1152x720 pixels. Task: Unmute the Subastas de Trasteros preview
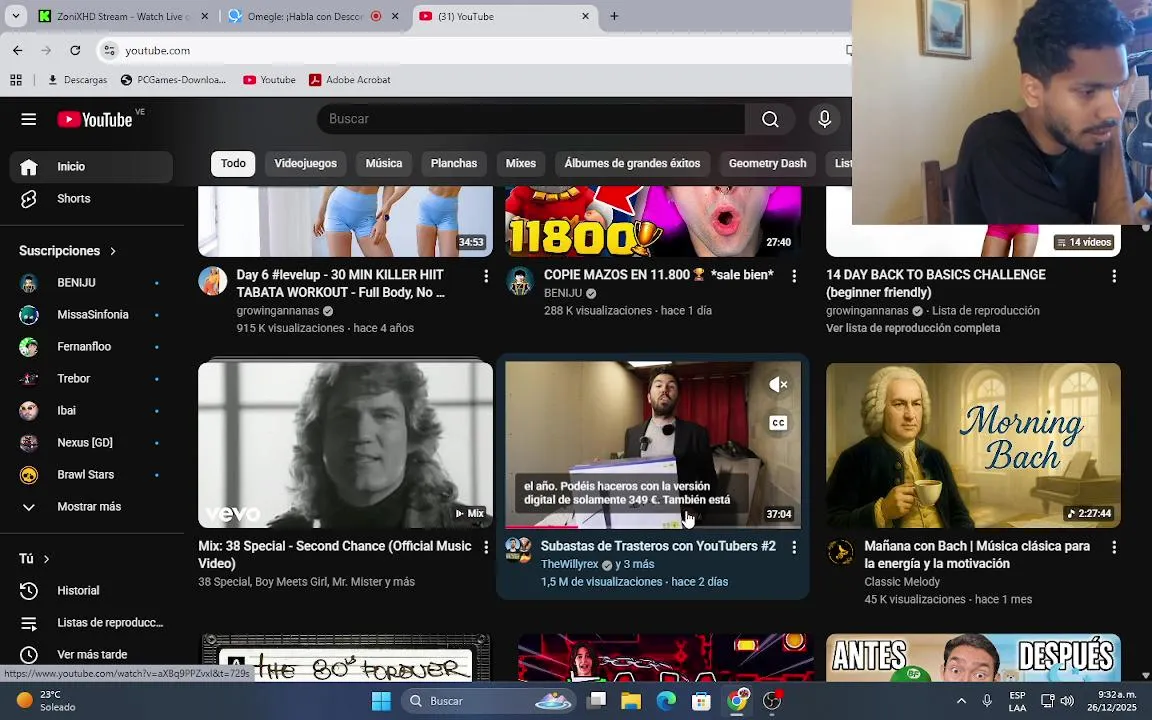[778, 384]
